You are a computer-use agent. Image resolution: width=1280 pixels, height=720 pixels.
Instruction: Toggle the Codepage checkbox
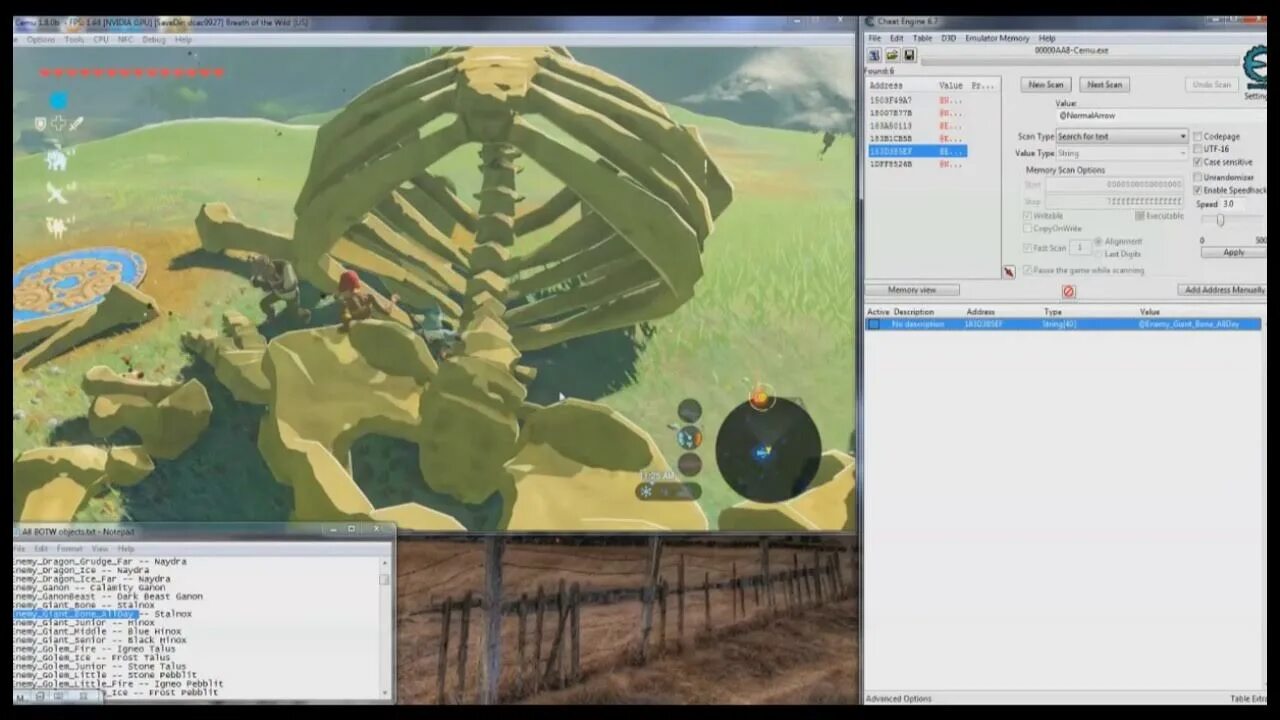tap(1198, 136)
